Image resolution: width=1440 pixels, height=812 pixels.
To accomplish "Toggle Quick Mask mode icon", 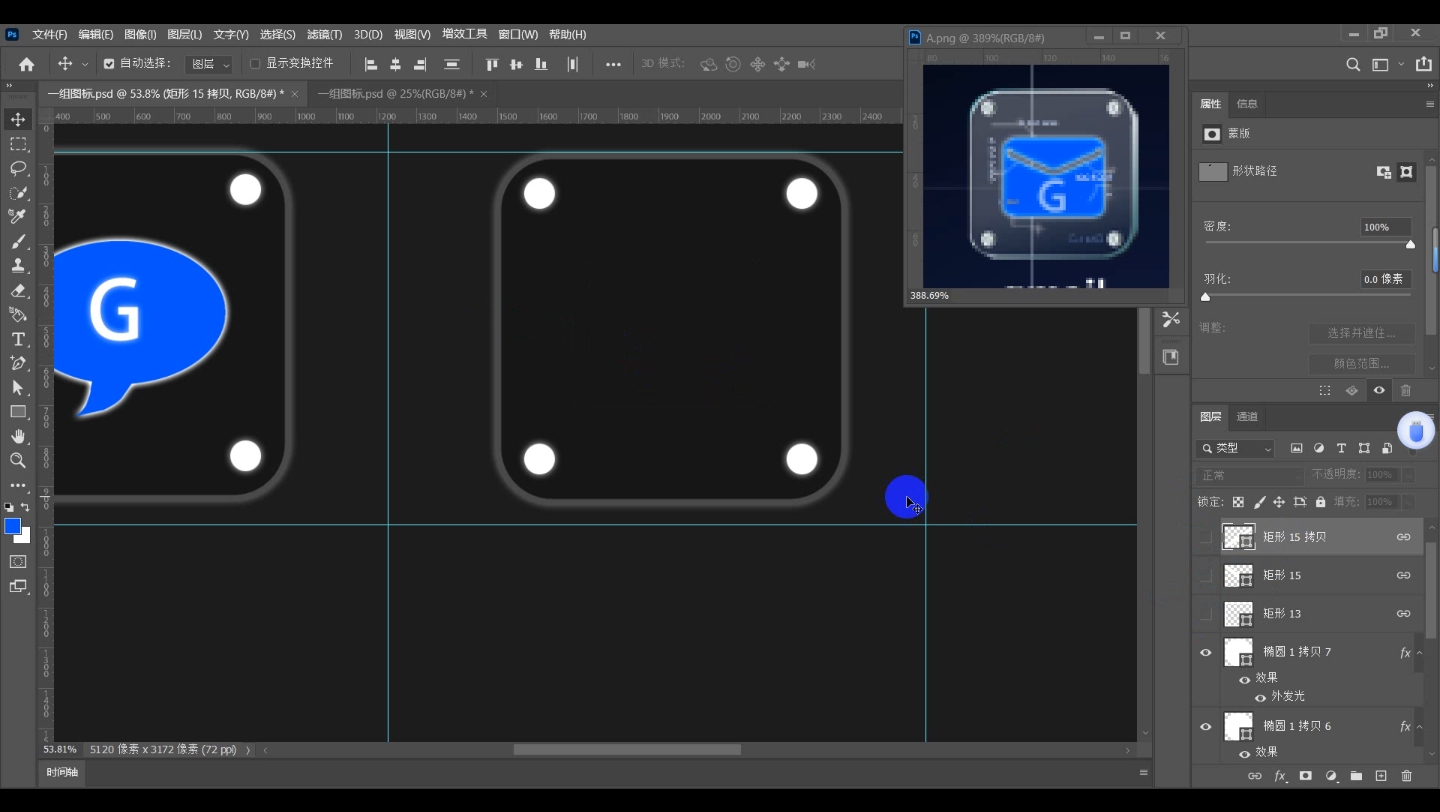I will (x=18, y=562).
